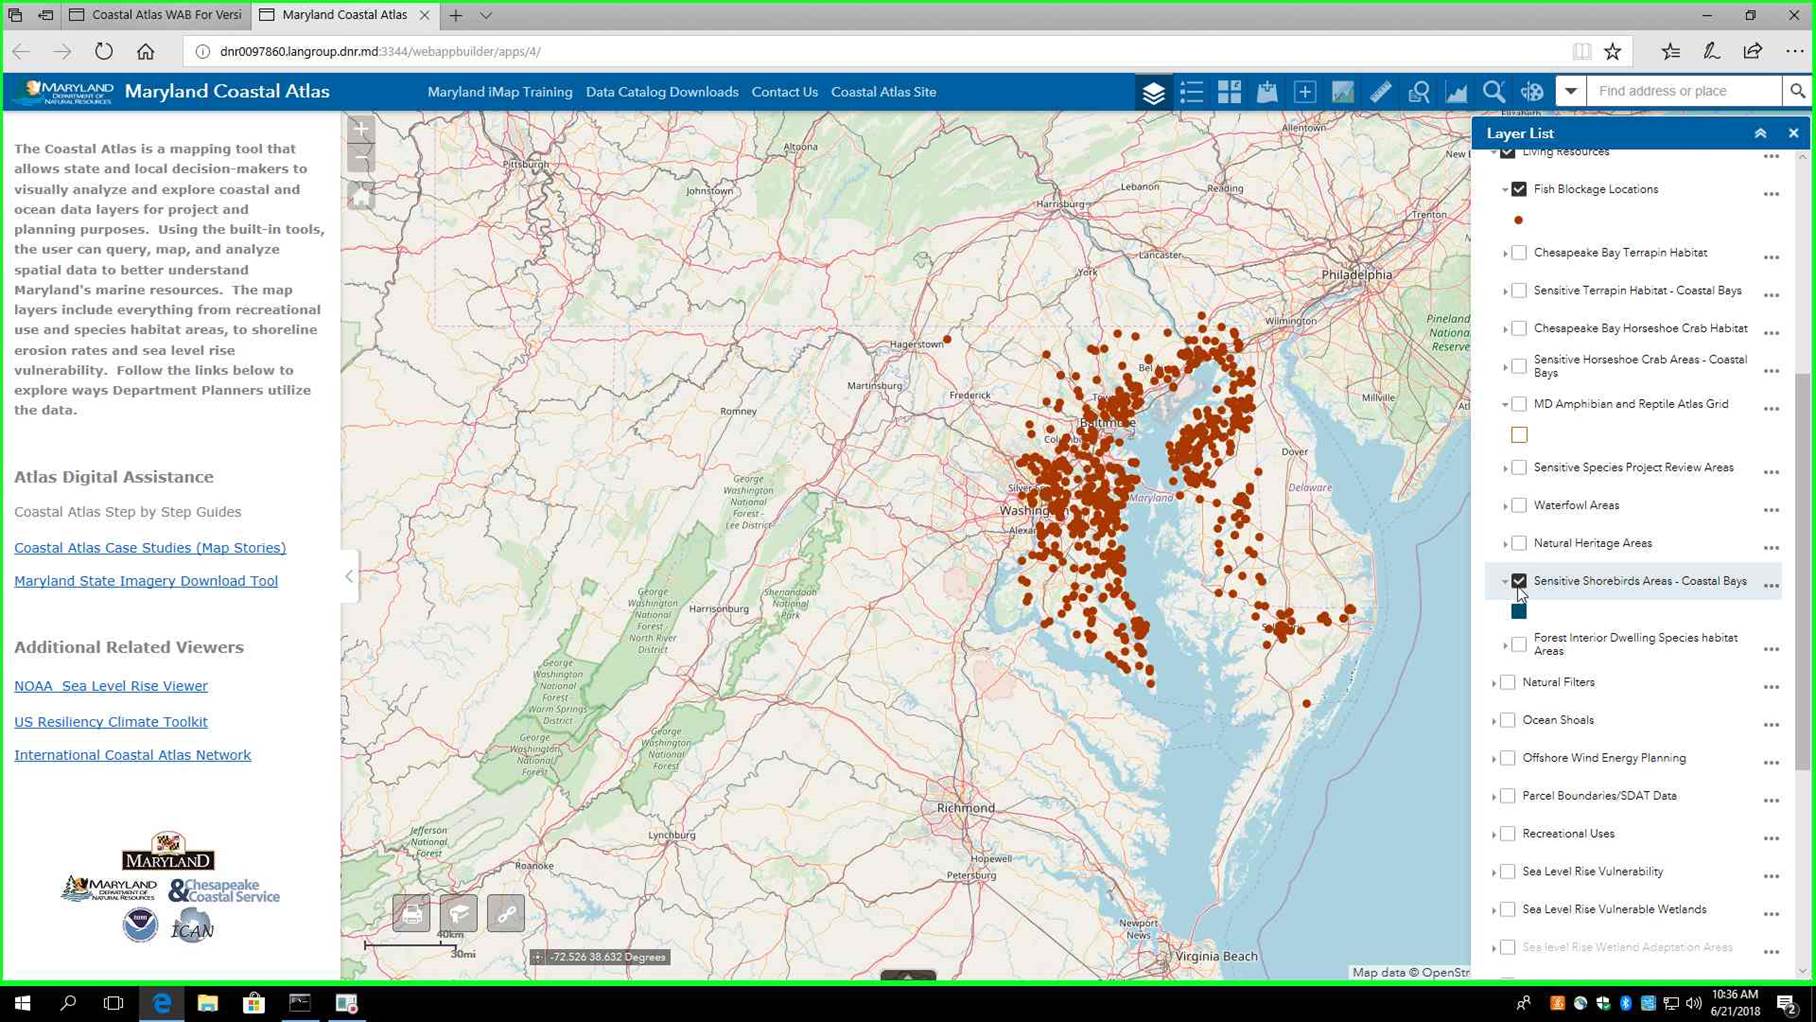1816x1022 pixels.
Task: Click the Print button on the map
Action: pos(411,913)
